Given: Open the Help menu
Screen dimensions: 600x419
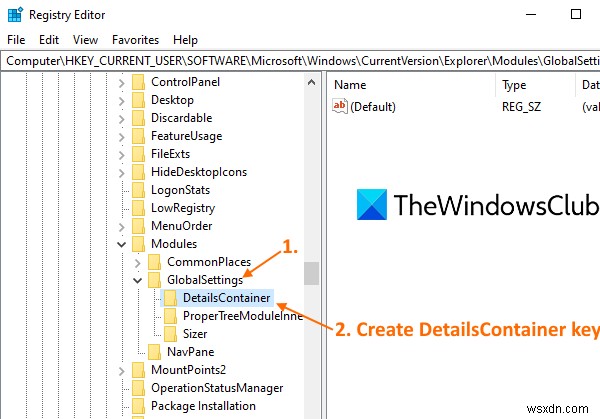Looking at the screenshot, I should tap(185, 40).
